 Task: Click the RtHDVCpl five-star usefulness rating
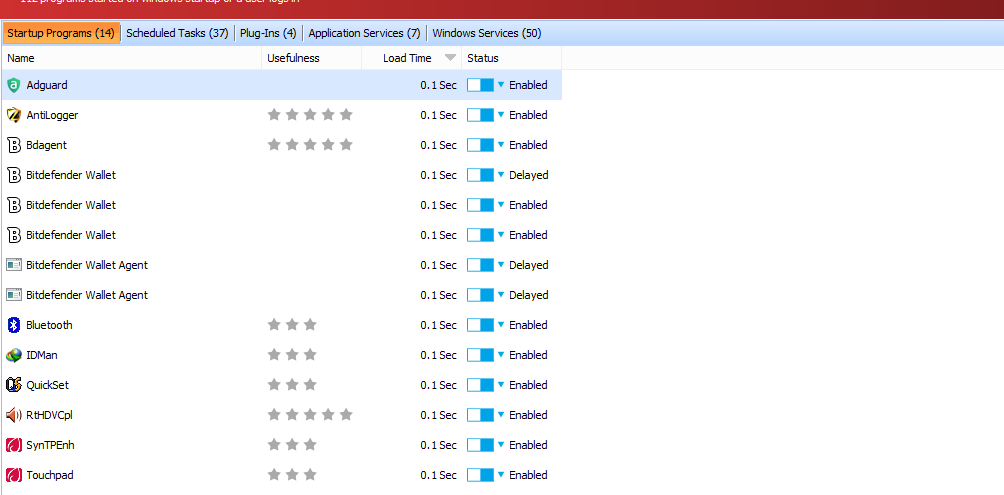[310, 415]
